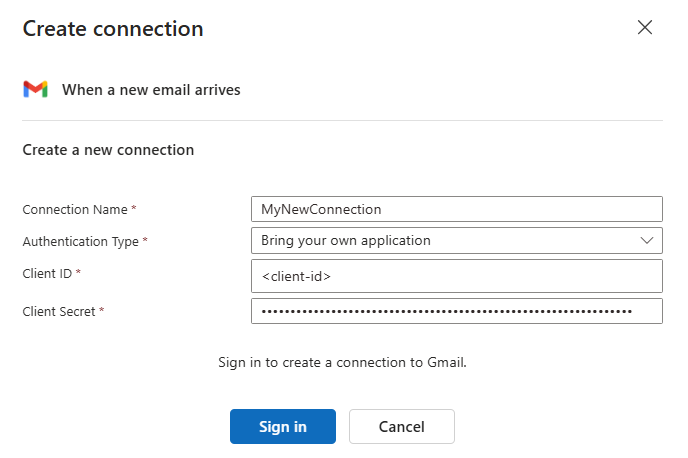Image resolution: width=688 pixels, height=458 pixels.
Task: Click the 'Create connection' dialog title
Action: click(113, 29)
